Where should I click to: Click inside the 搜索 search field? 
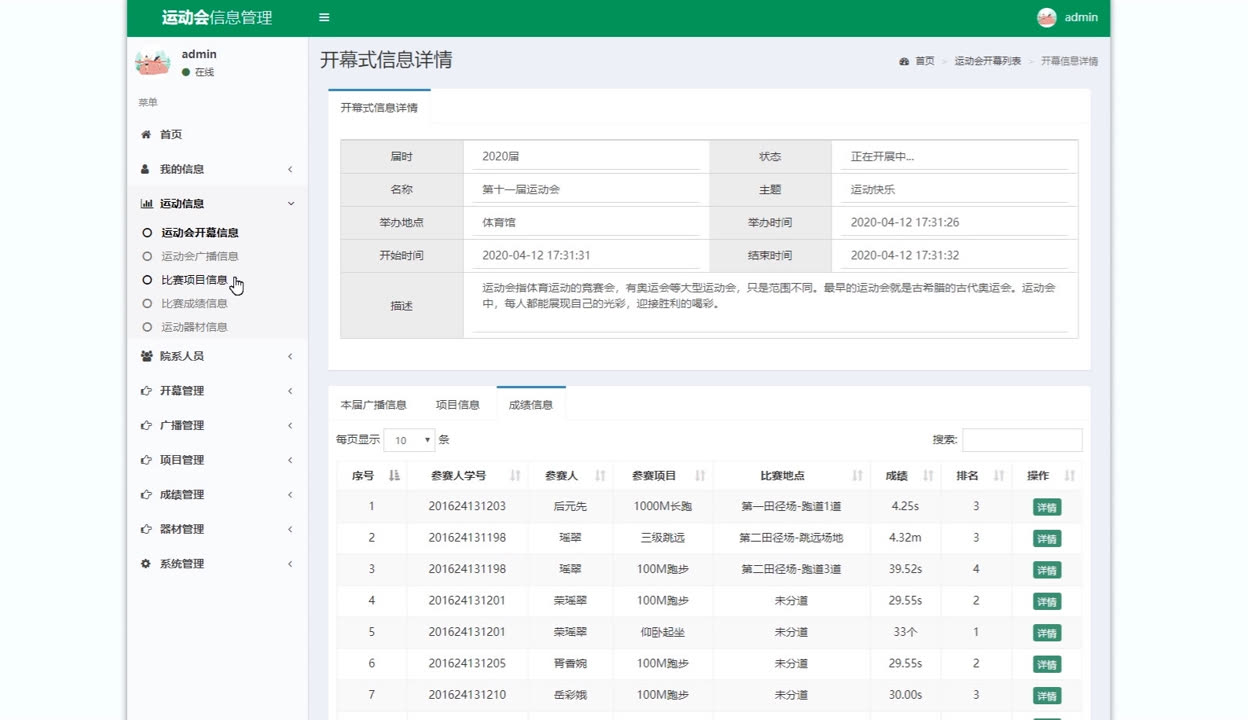[x=1022, y=439]
